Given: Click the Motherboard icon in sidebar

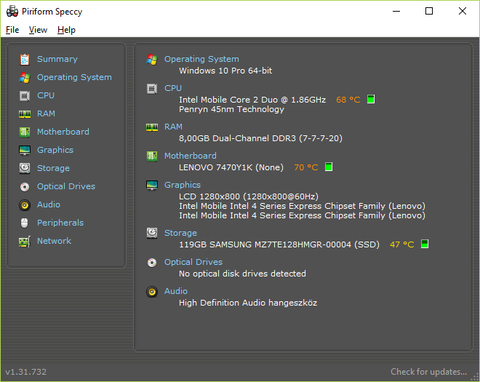Looking at the screenshot, I should pos(25,132).
